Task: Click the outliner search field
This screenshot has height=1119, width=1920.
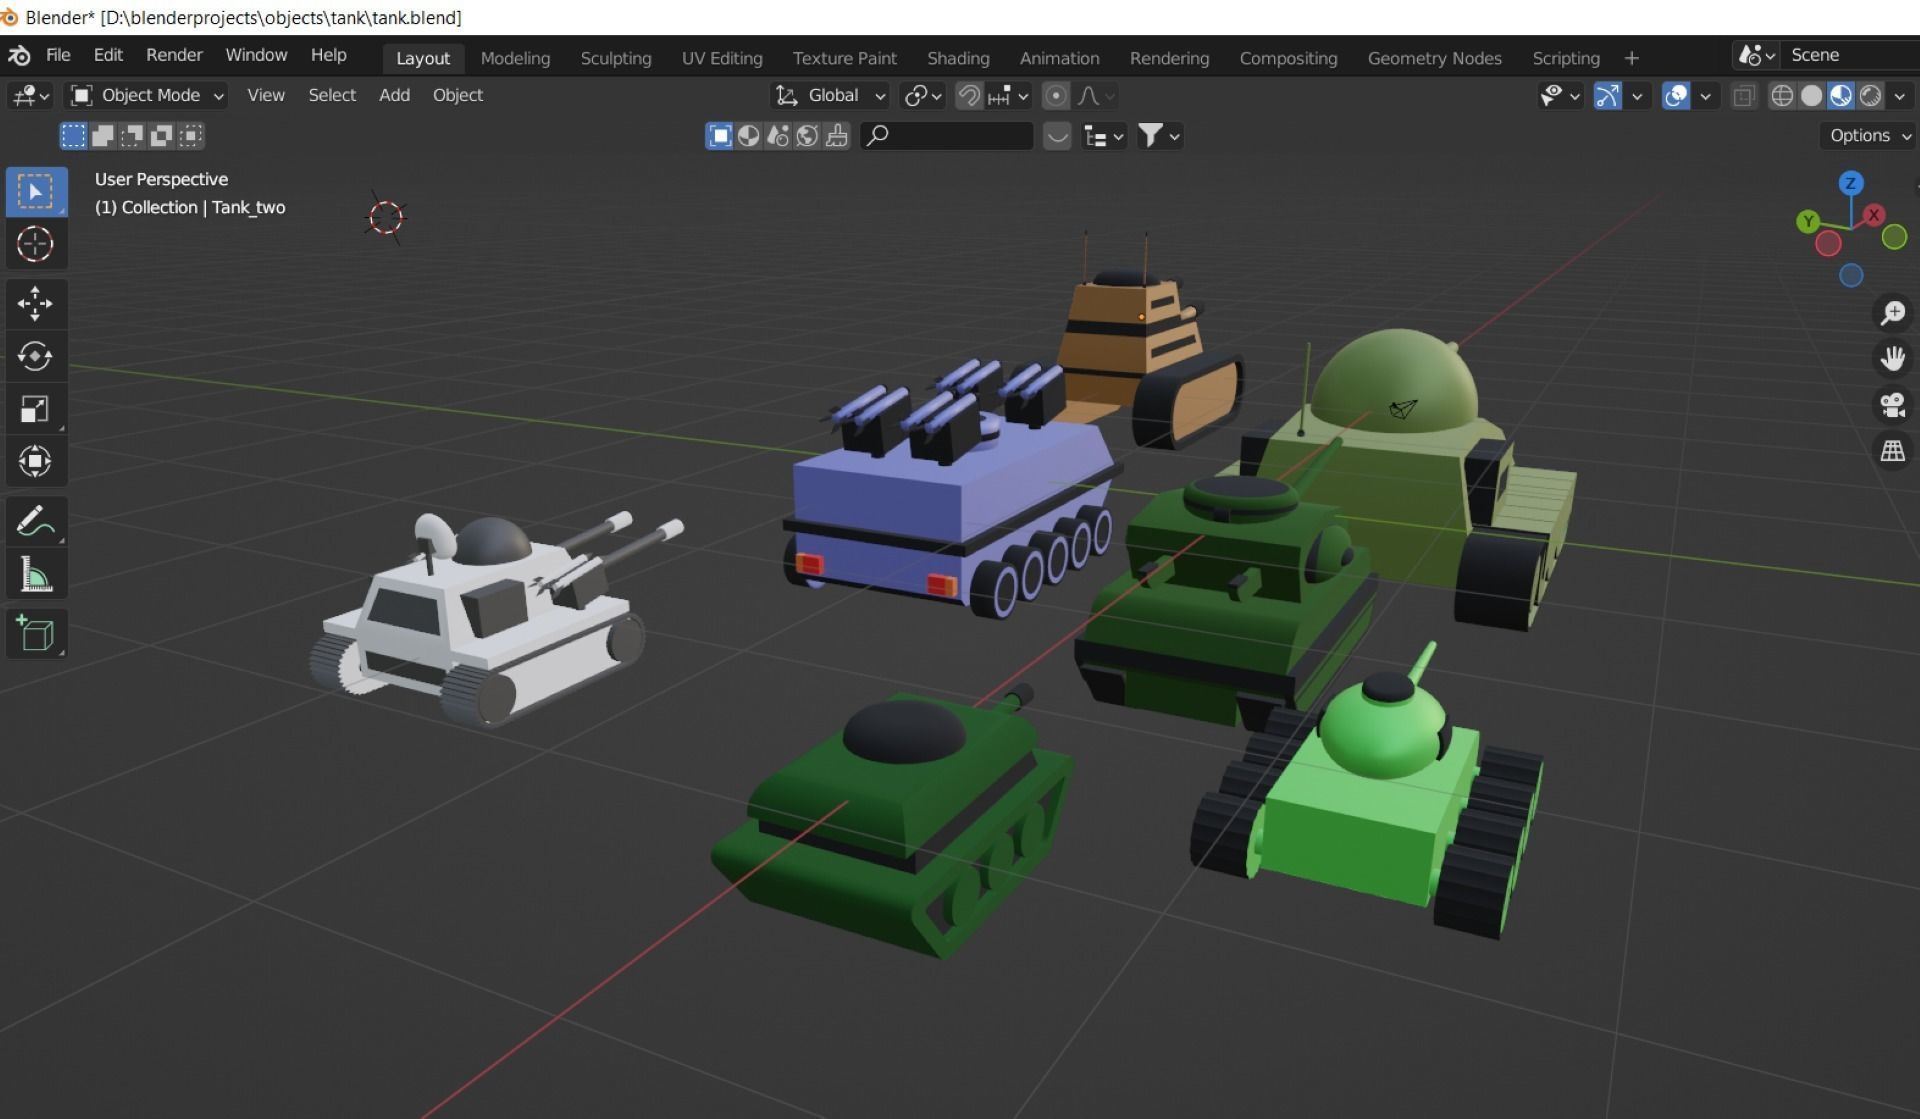Action: coord(946,136)
